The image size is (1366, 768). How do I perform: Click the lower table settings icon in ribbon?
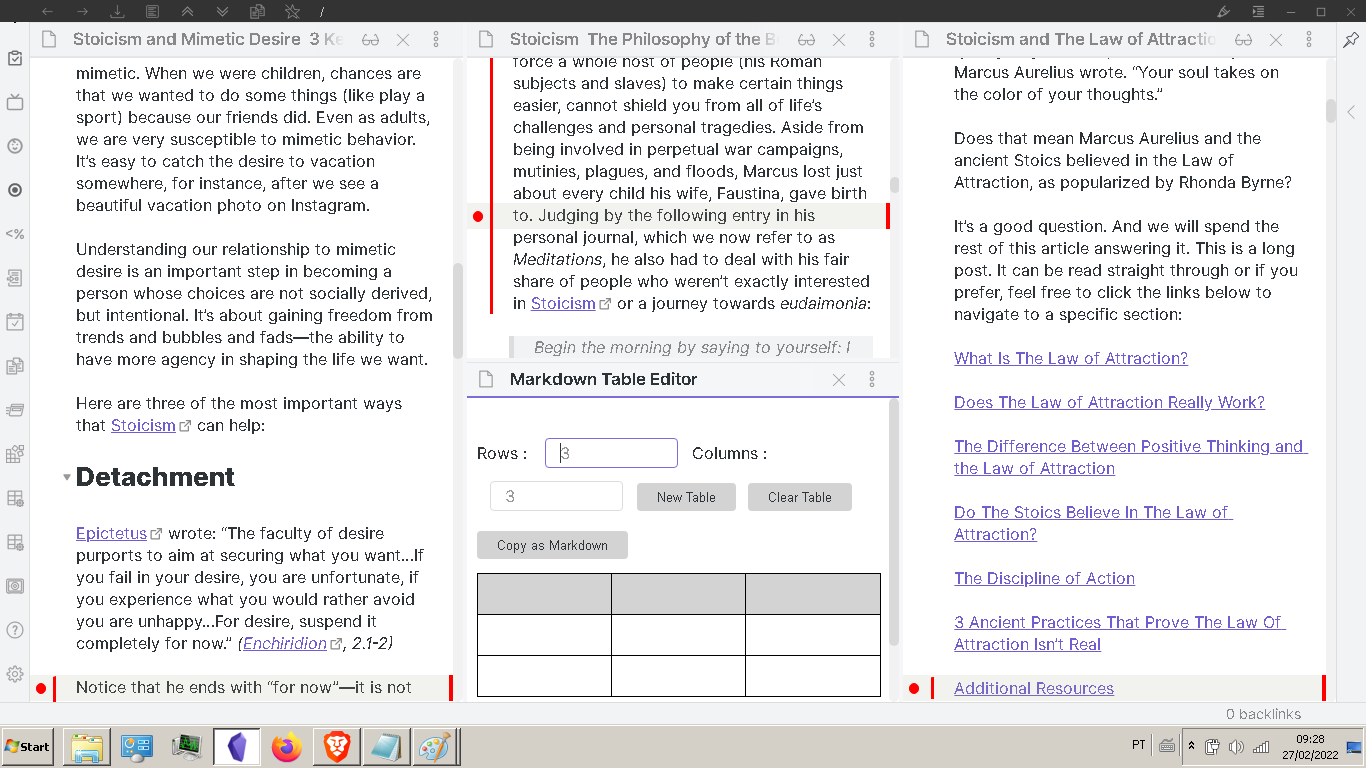[15, 542]
